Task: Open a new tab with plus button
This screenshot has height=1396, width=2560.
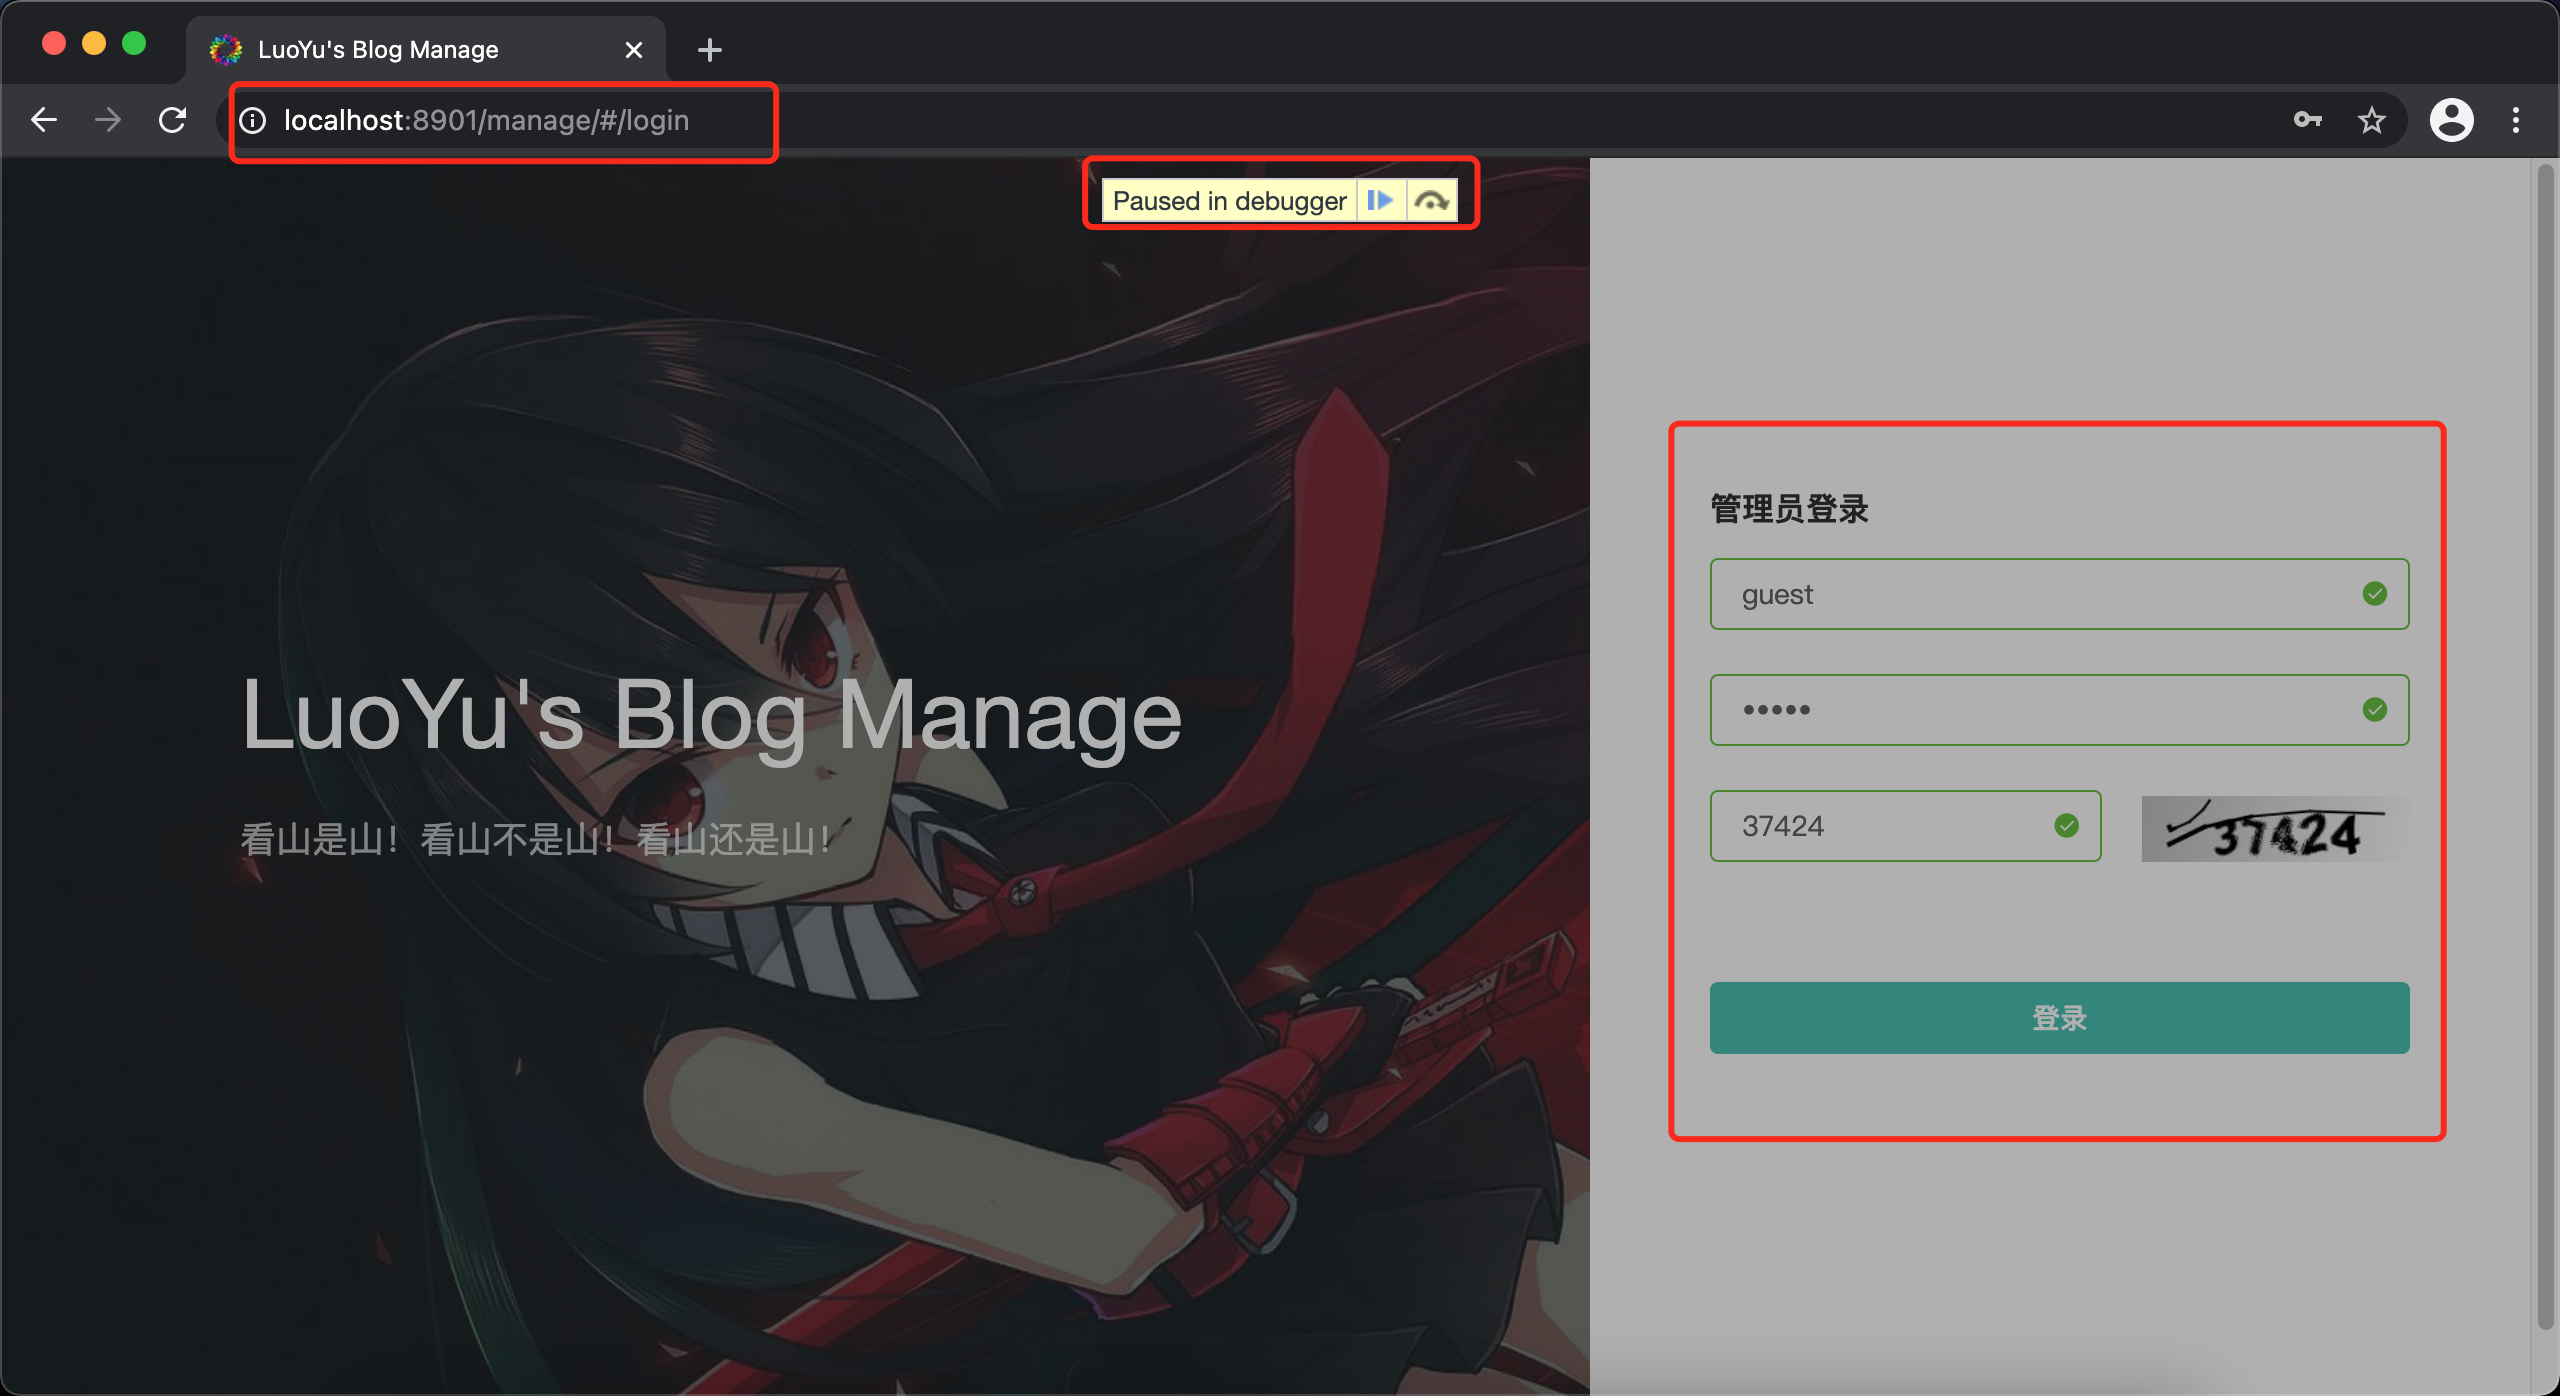Action: [709, 49]
